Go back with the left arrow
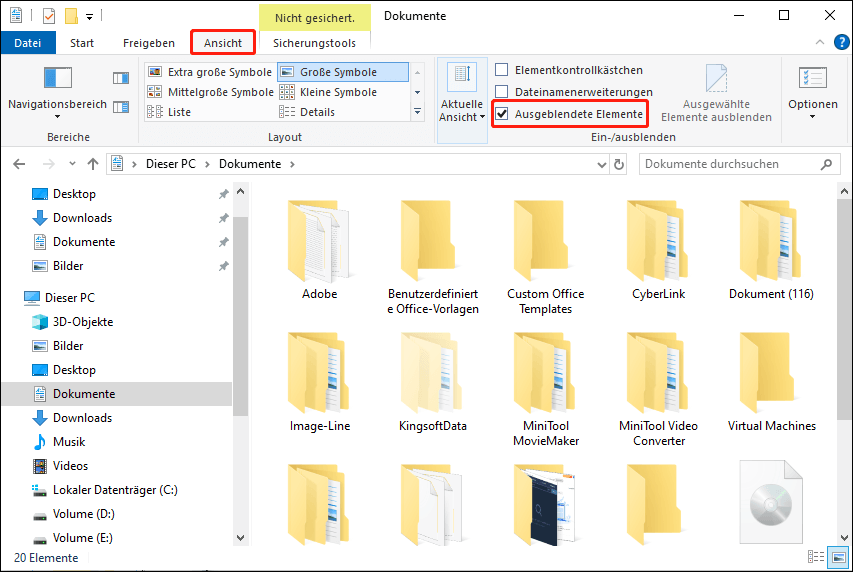This screenshot has height=572, width=853. tap(19, 164)
